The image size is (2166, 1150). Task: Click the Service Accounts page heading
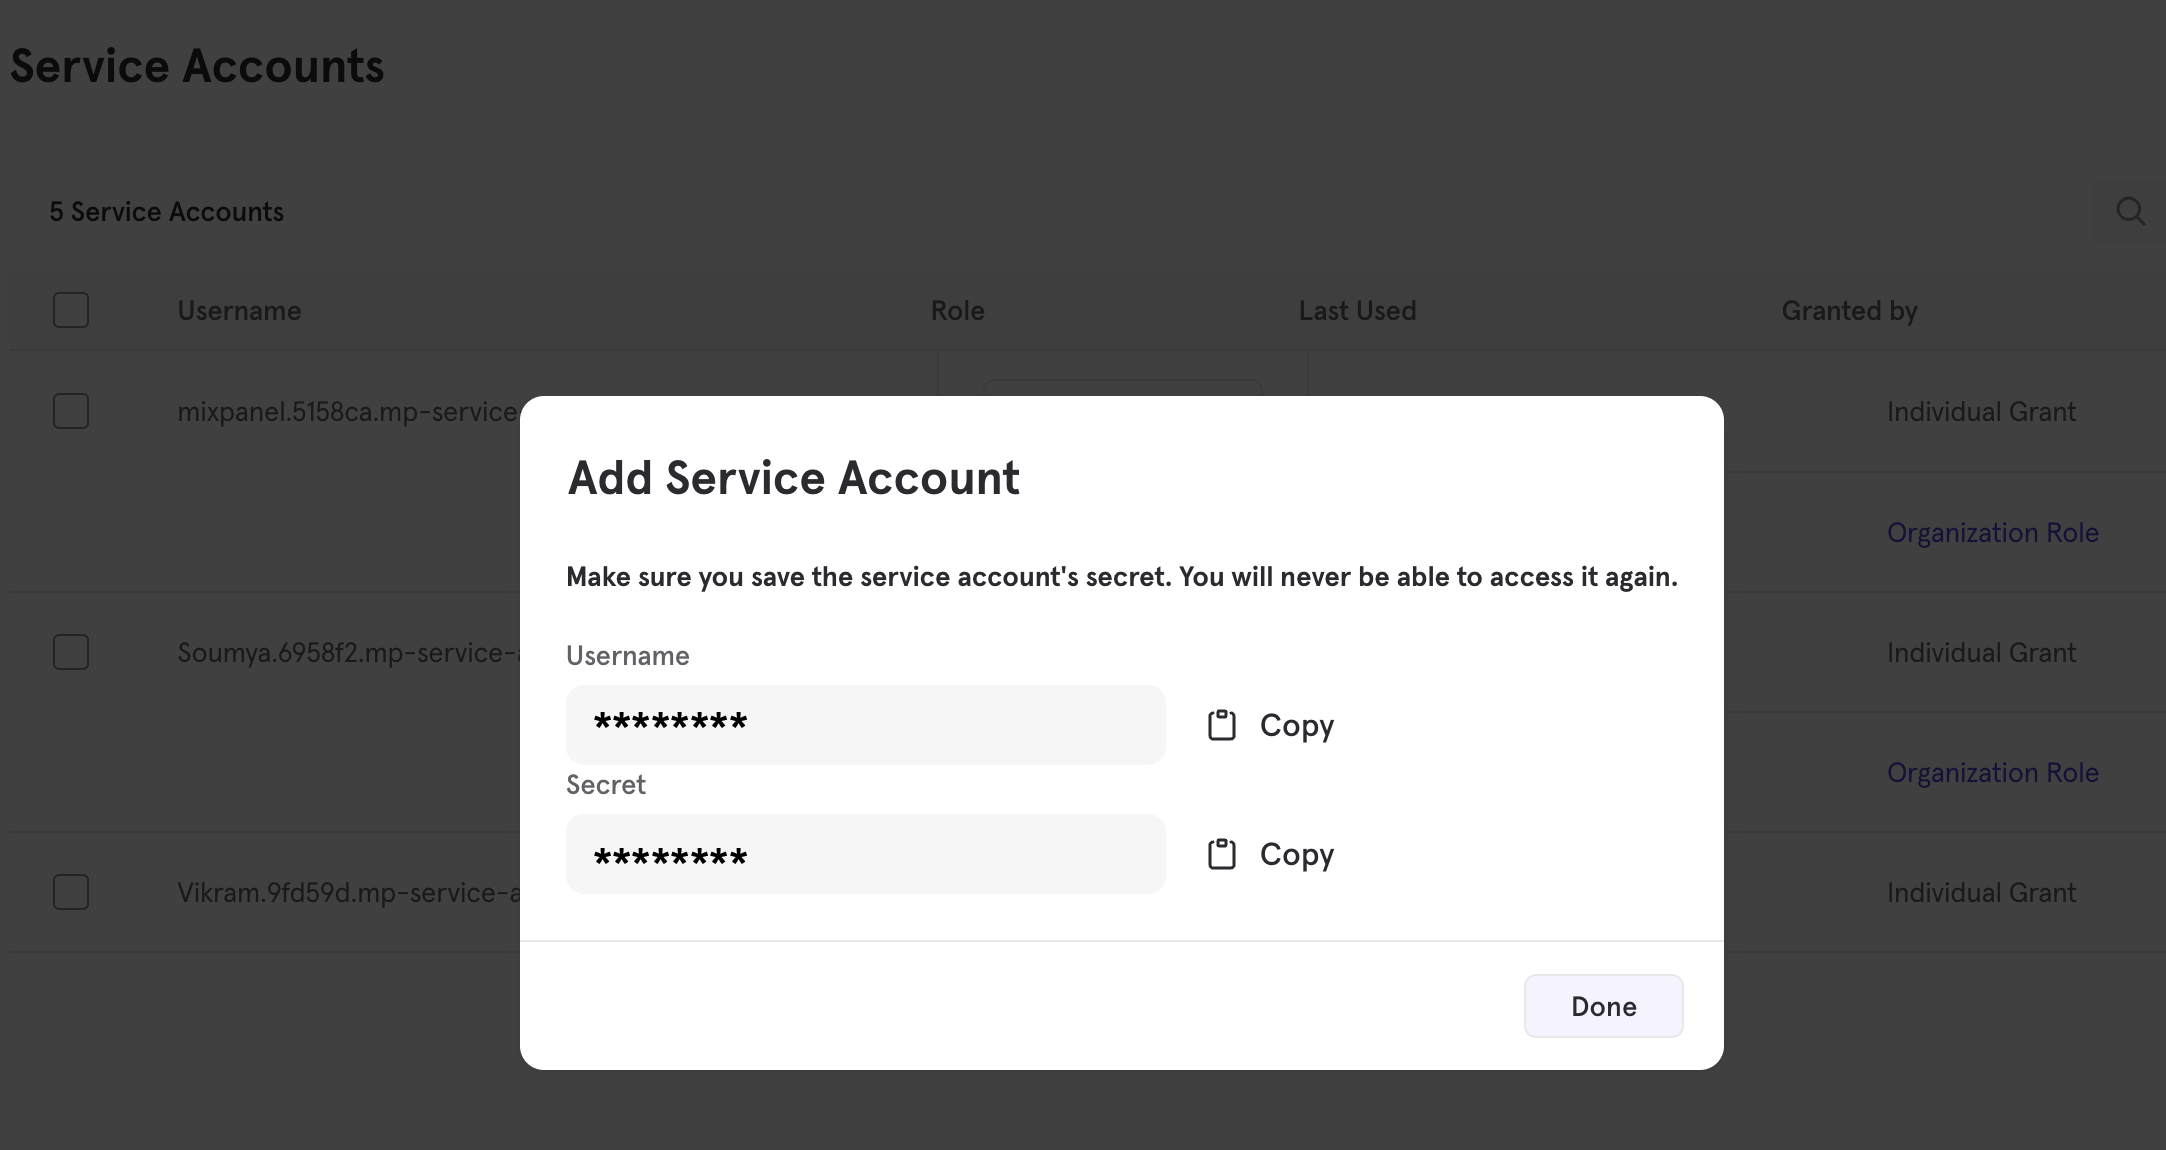tap(197, 66)
